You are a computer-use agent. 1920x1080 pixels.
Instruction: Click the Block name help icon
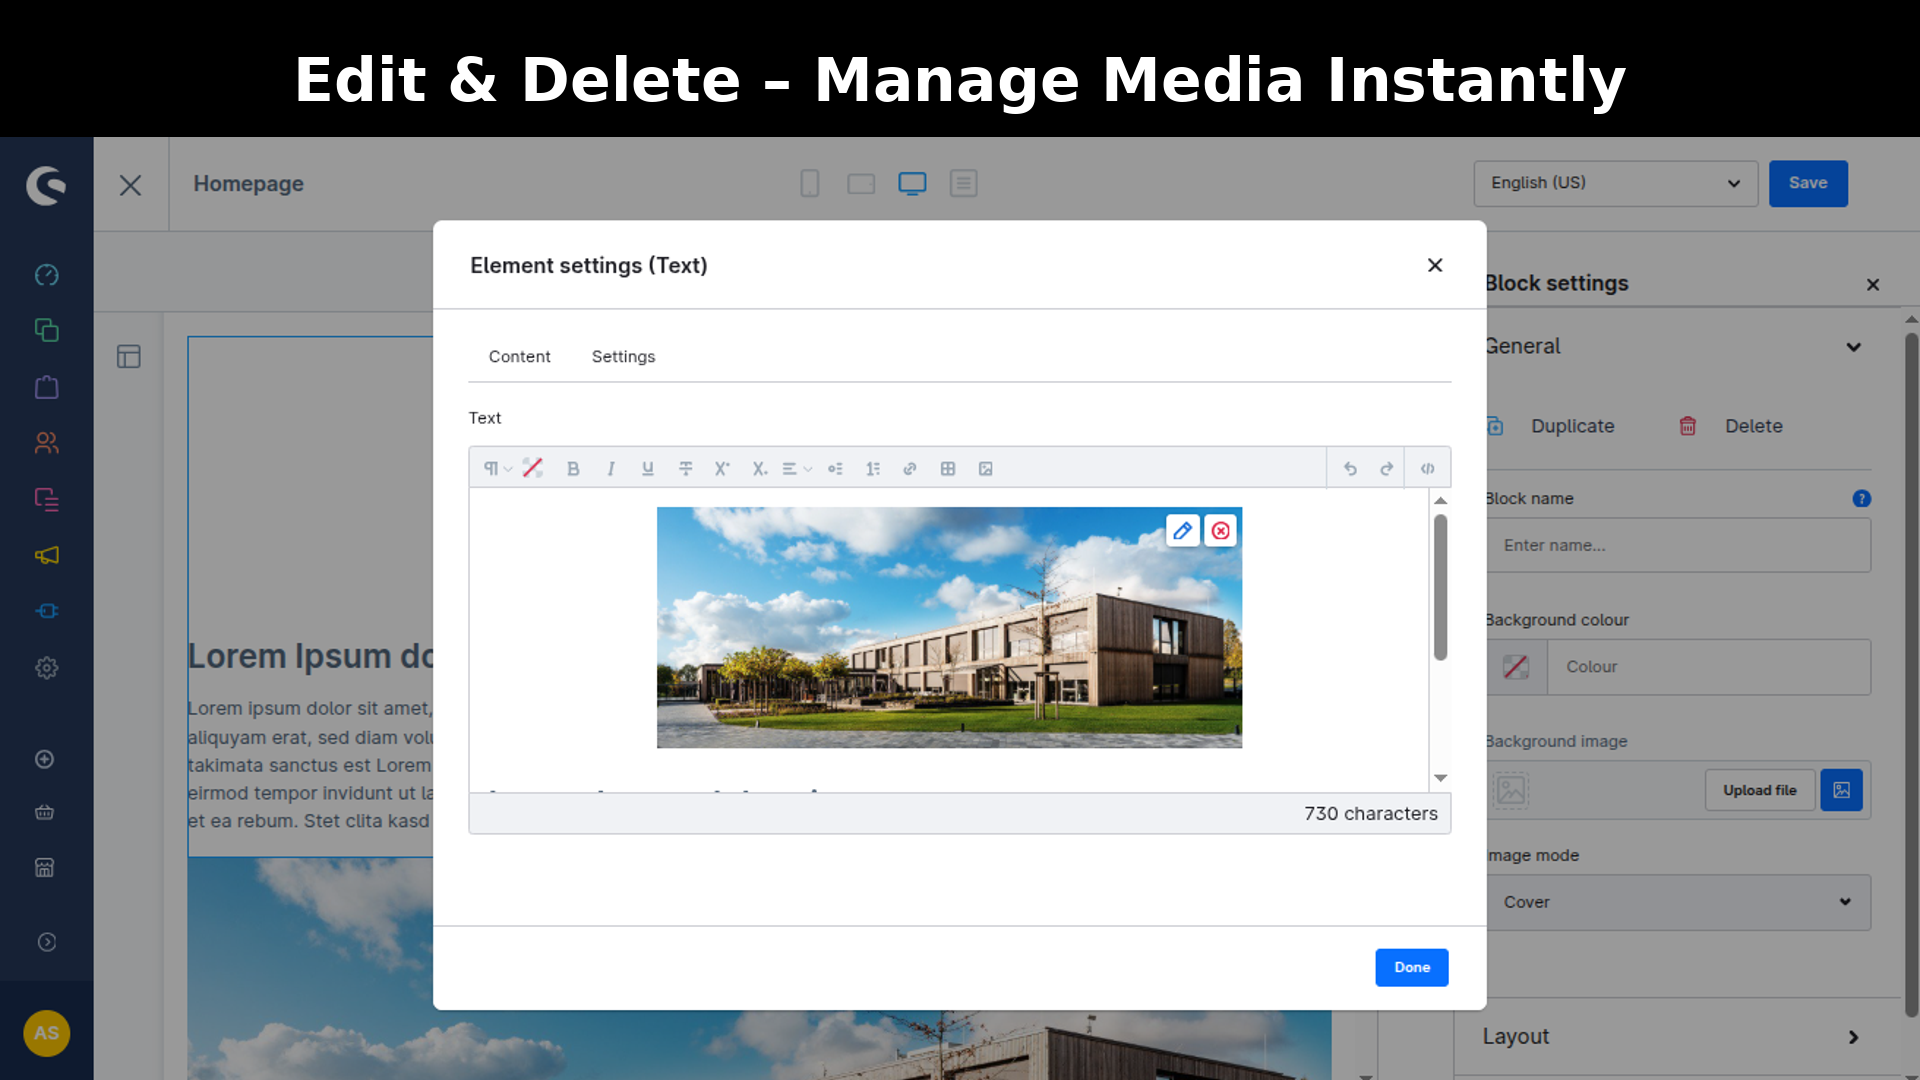(1861, 498)
